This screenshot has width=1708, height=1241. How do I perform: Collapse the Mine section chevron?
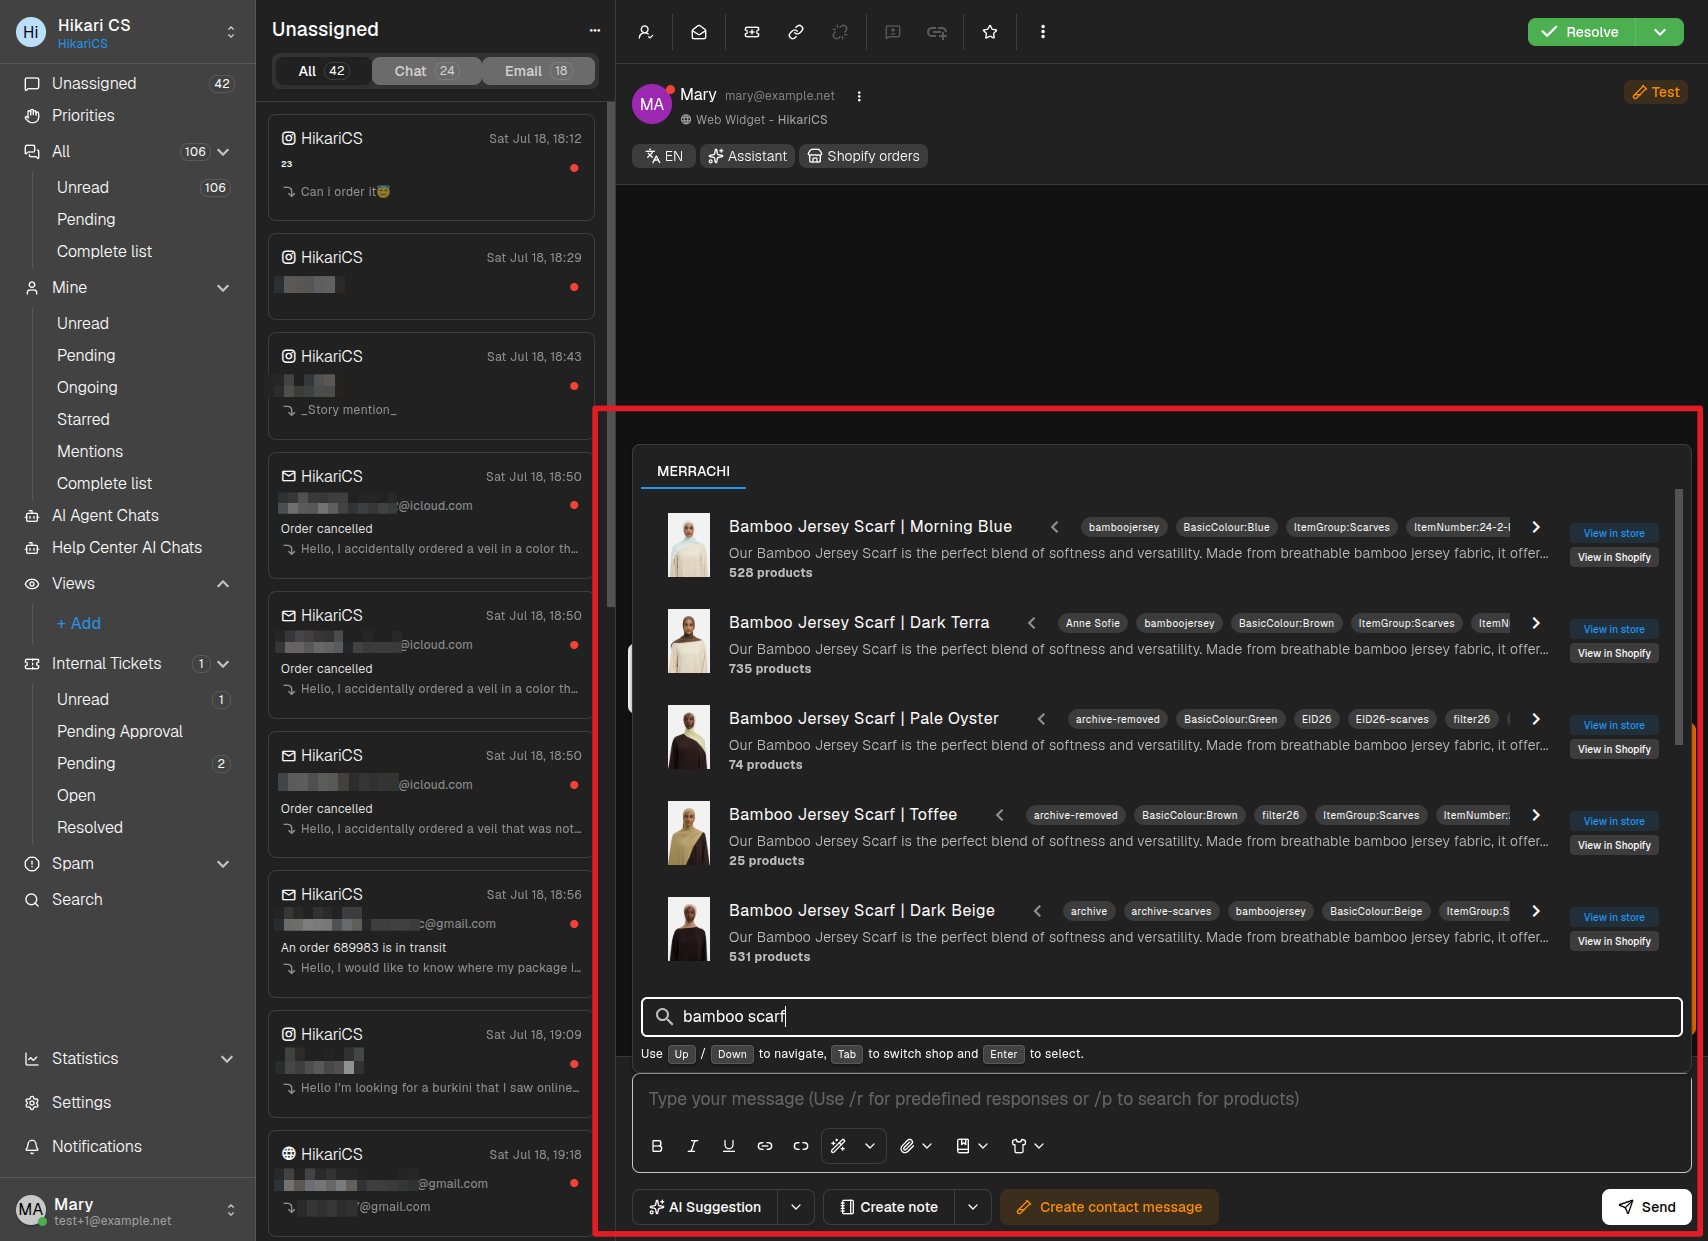[x=223, y=288]
